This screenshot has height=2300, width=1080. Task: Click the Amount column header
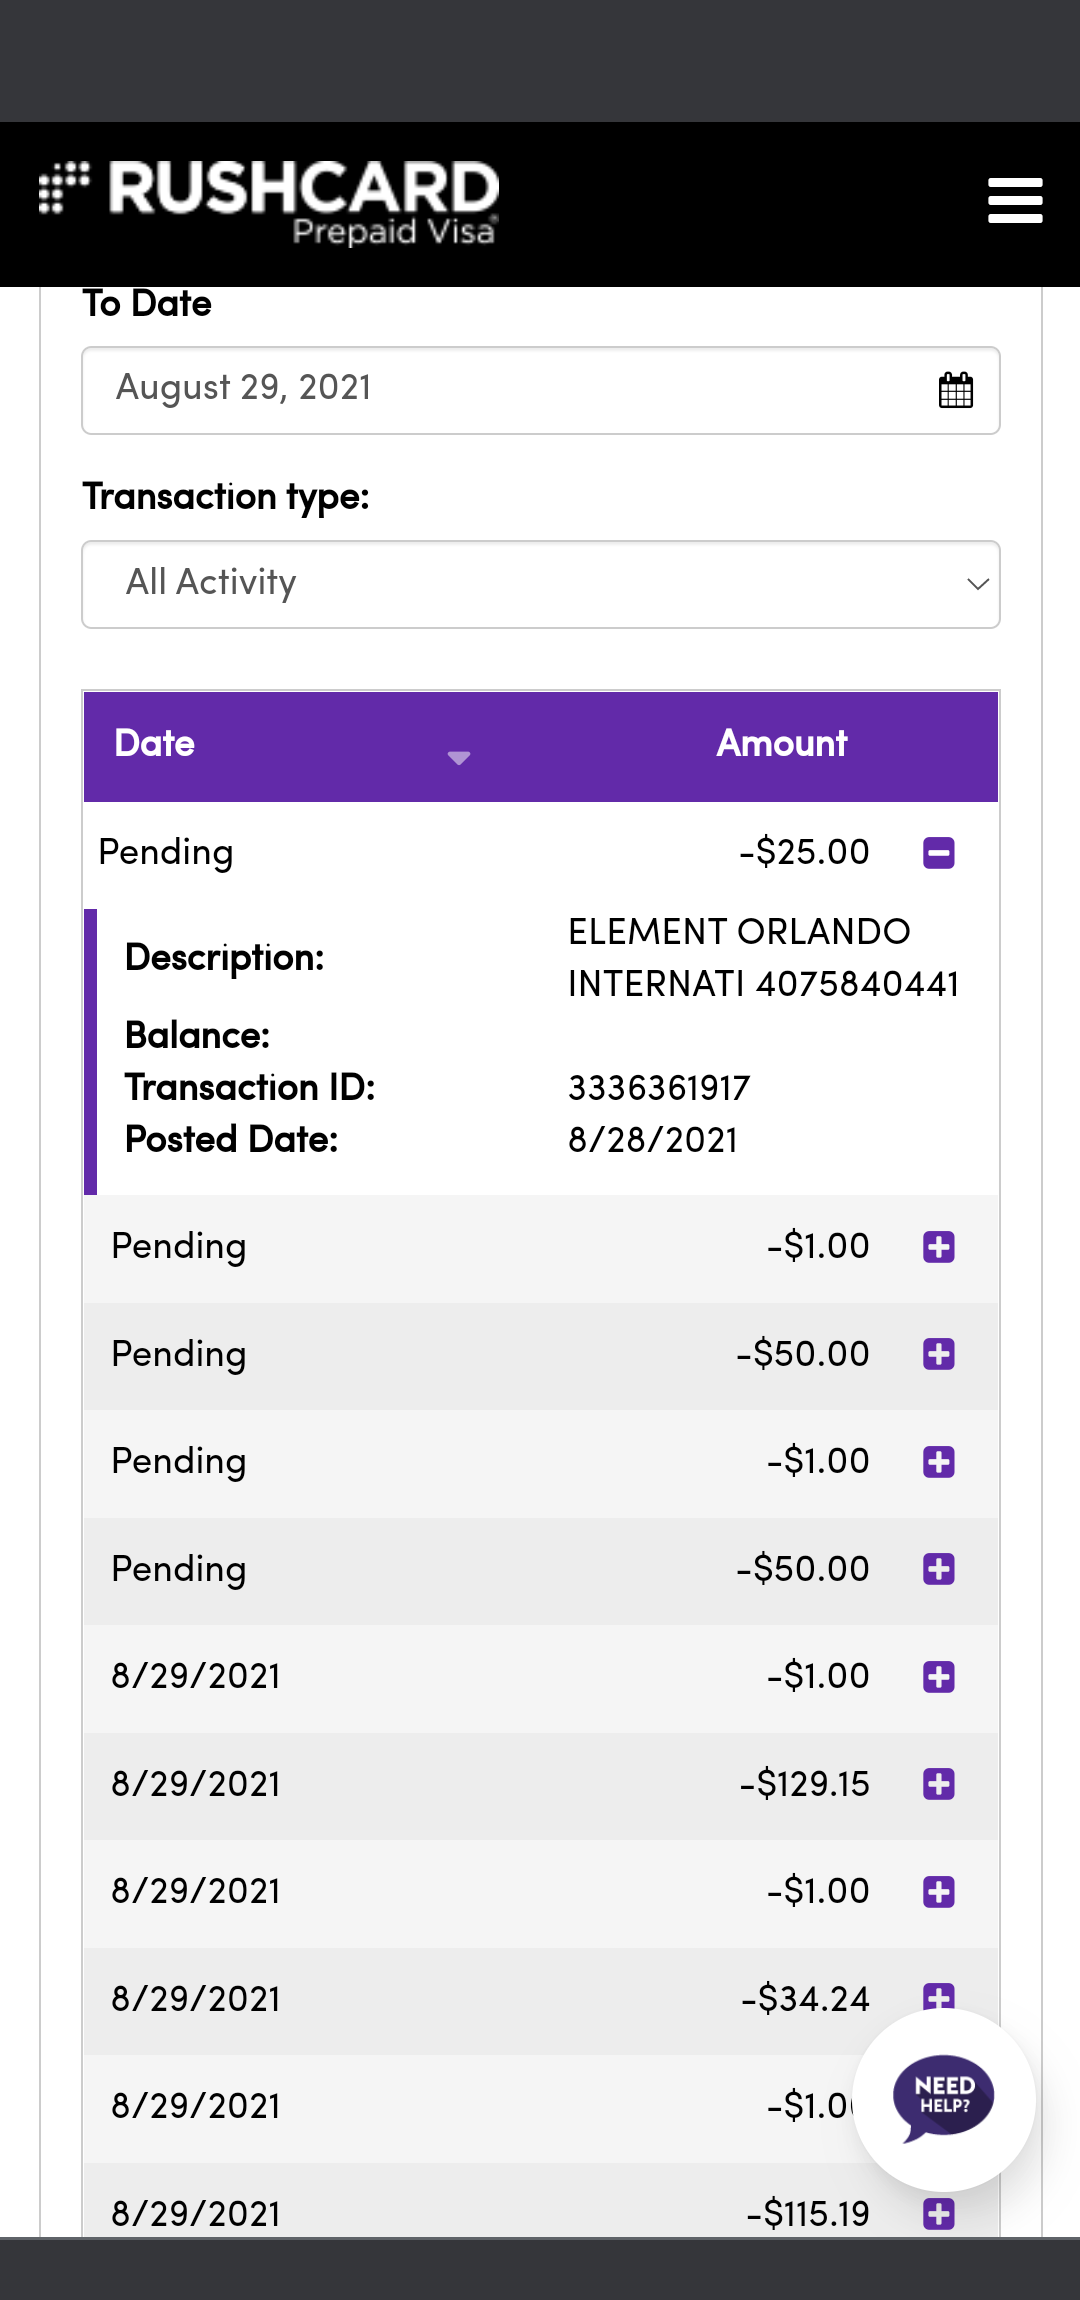point(781,744)
